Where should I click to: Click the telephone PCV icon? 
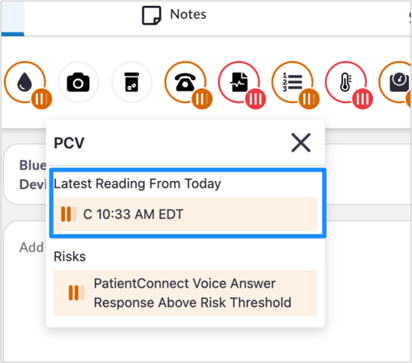tap(185, 82)
